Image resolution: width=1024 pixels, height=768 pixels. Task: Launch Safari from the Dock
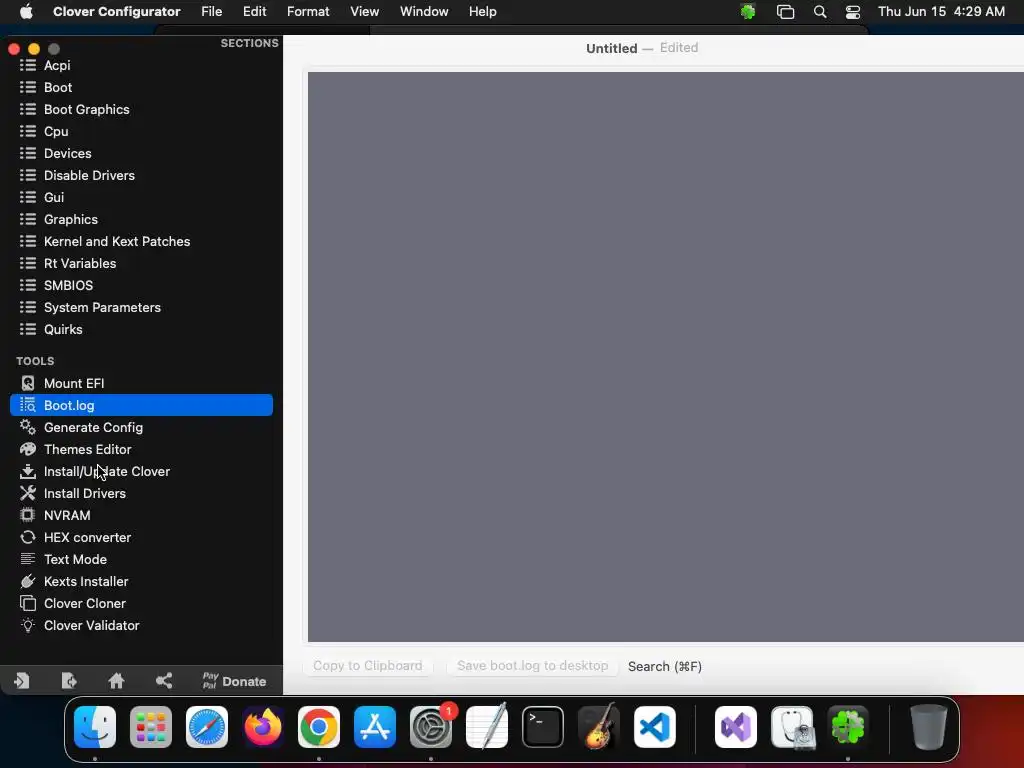pyautogui.click(x=207, y=727)
